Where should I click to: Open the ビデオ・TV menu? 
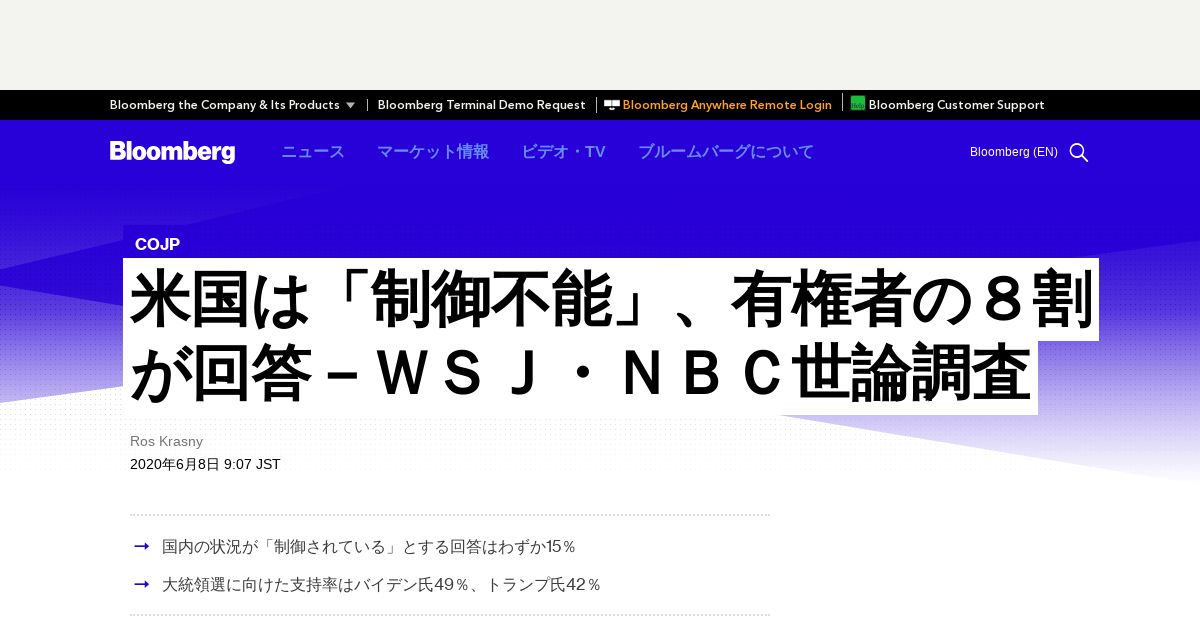coord(563,152)
